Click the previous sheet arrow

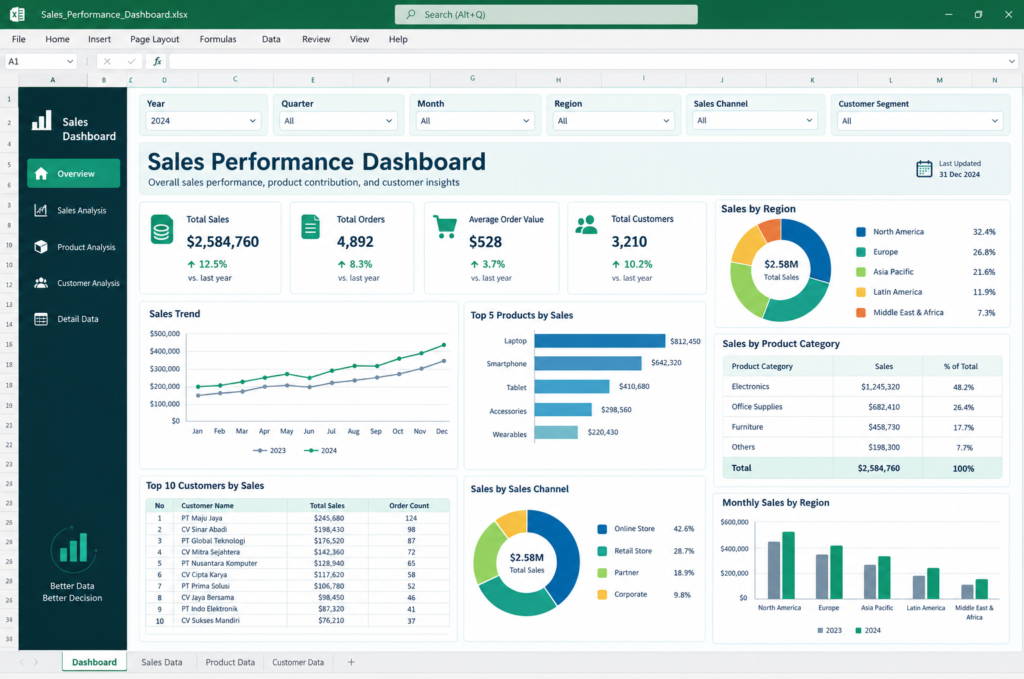[22, 662]
